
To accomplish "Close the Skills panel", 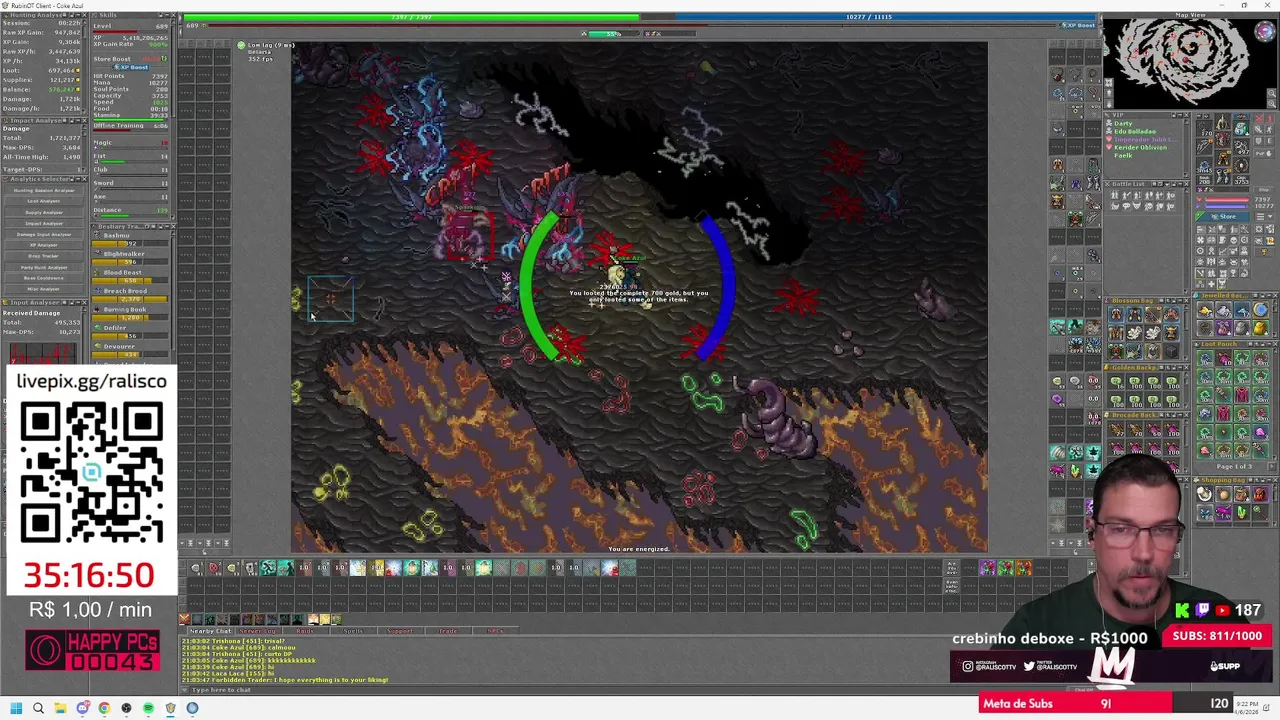I will (x=175, y=15).
